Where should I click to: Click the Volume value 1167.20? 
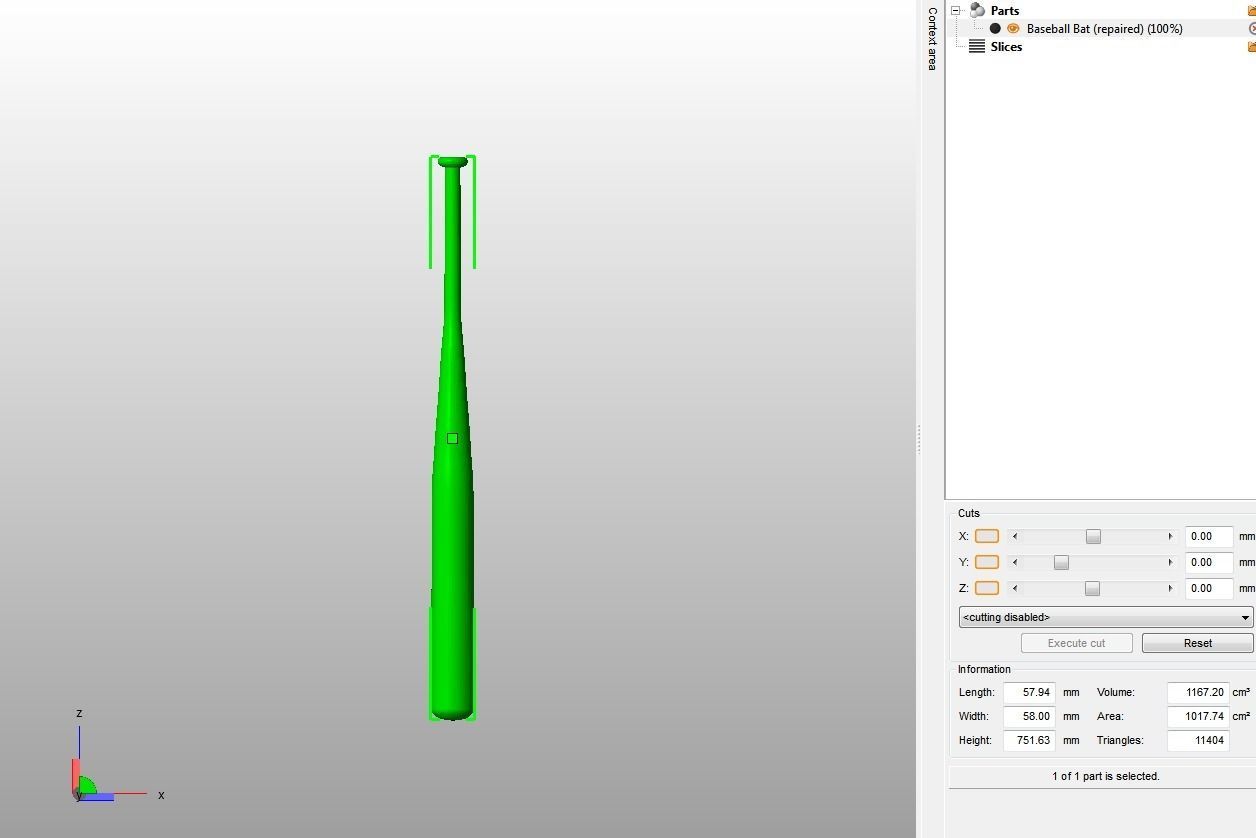tap(1198, 692)
